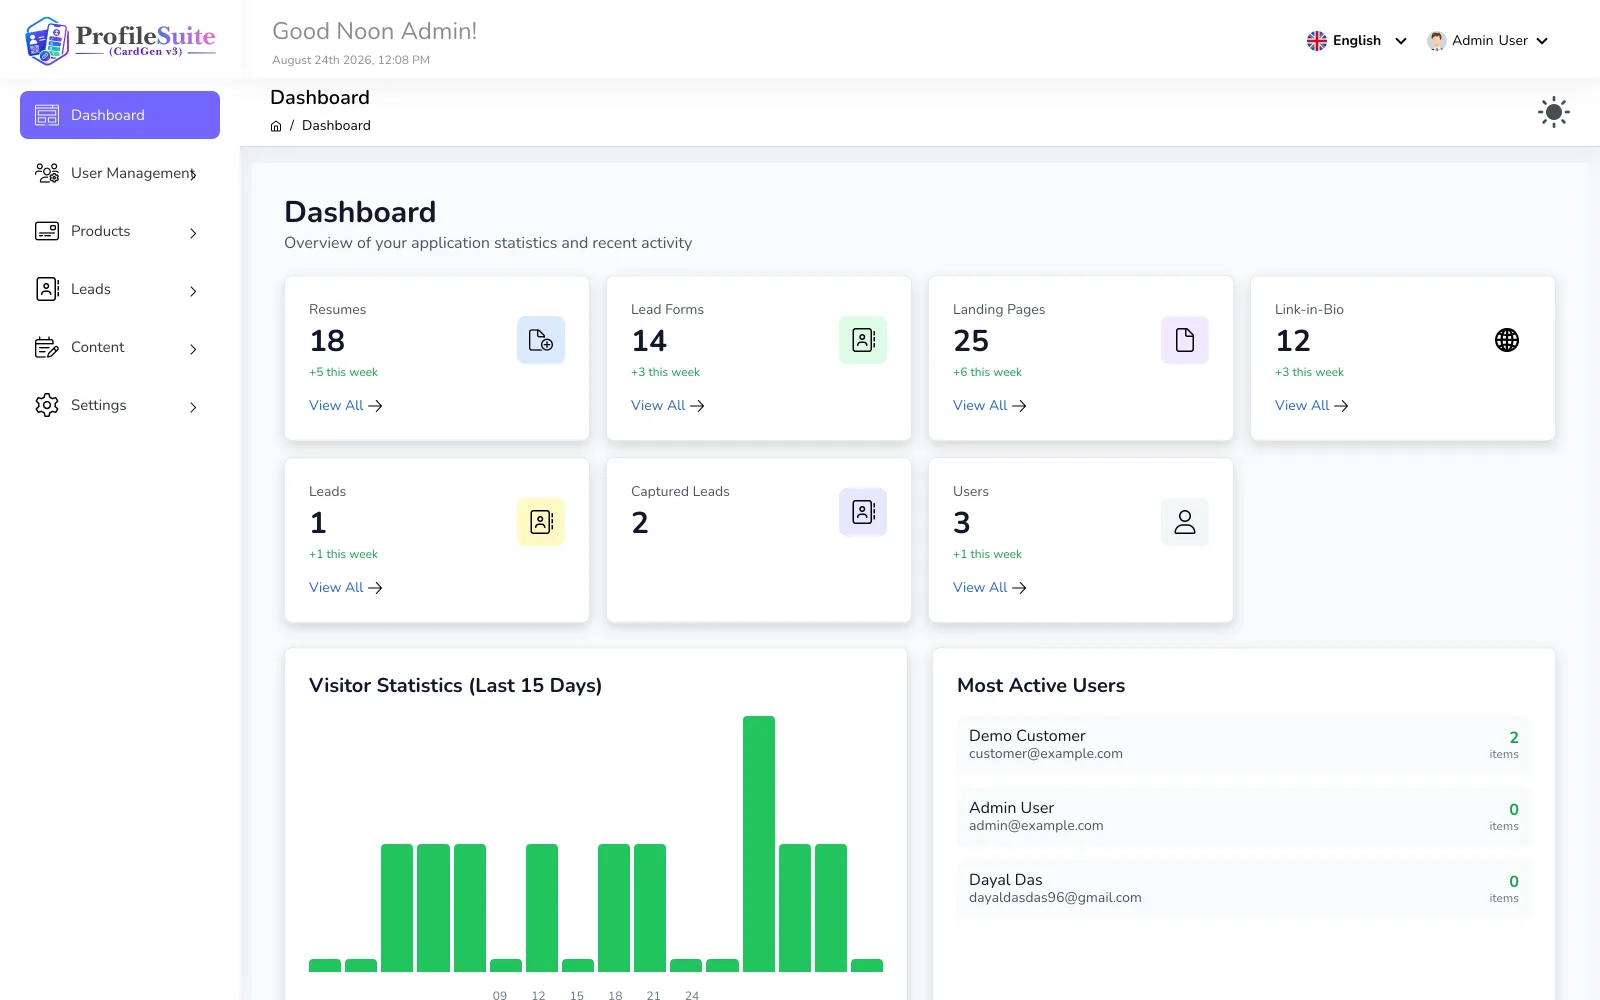Screen dimensions: 1600x1000
Task: Click dayaldasdas96@gmail.com email
Action: (x=1055, y=898)
